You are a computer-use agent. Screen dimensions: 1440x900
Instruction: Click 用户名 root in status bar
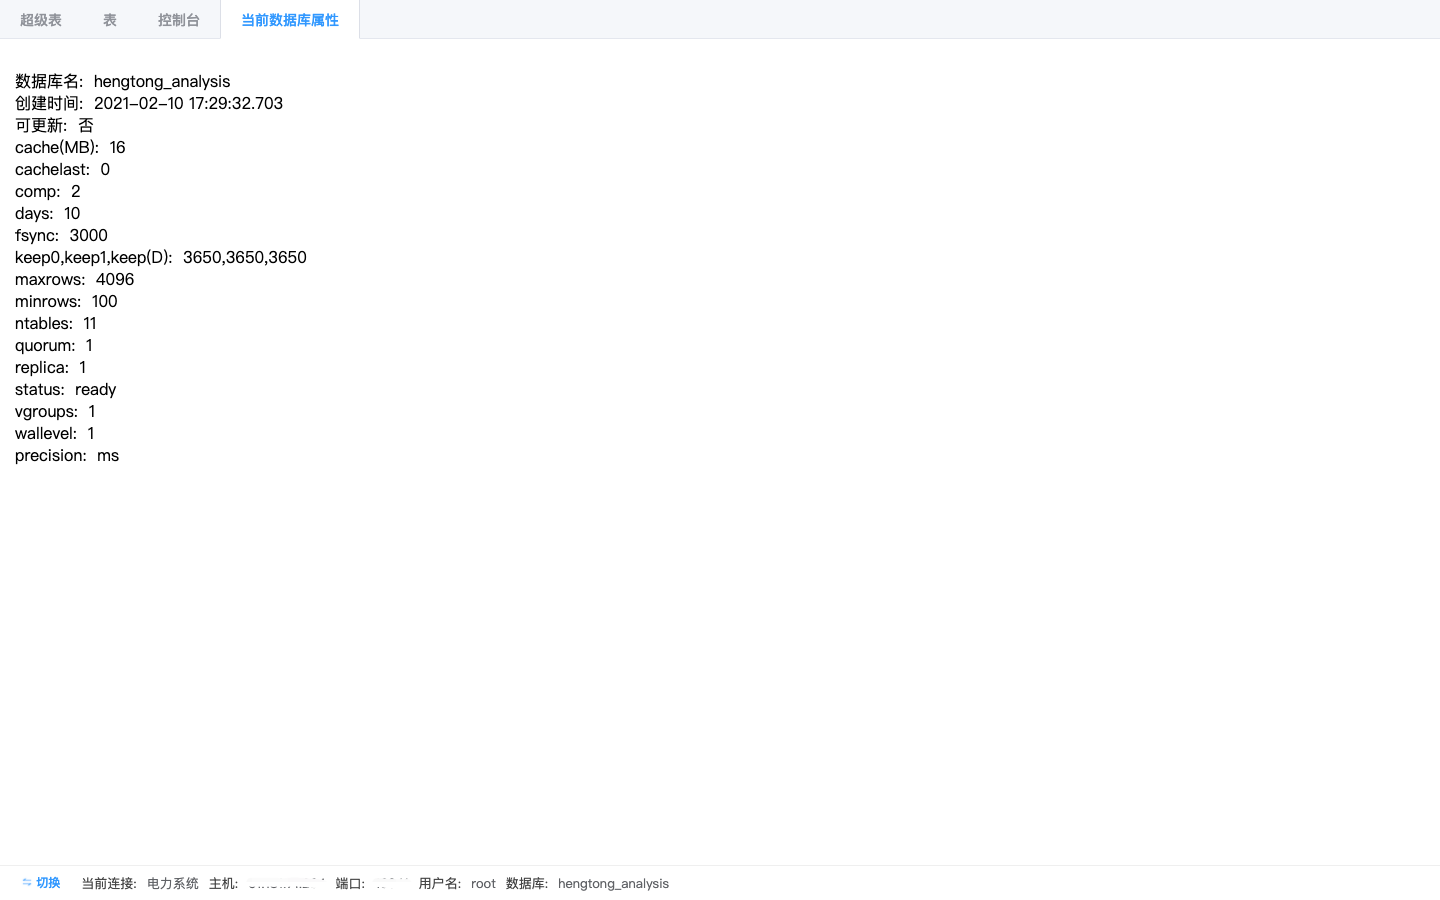(457, 884)
